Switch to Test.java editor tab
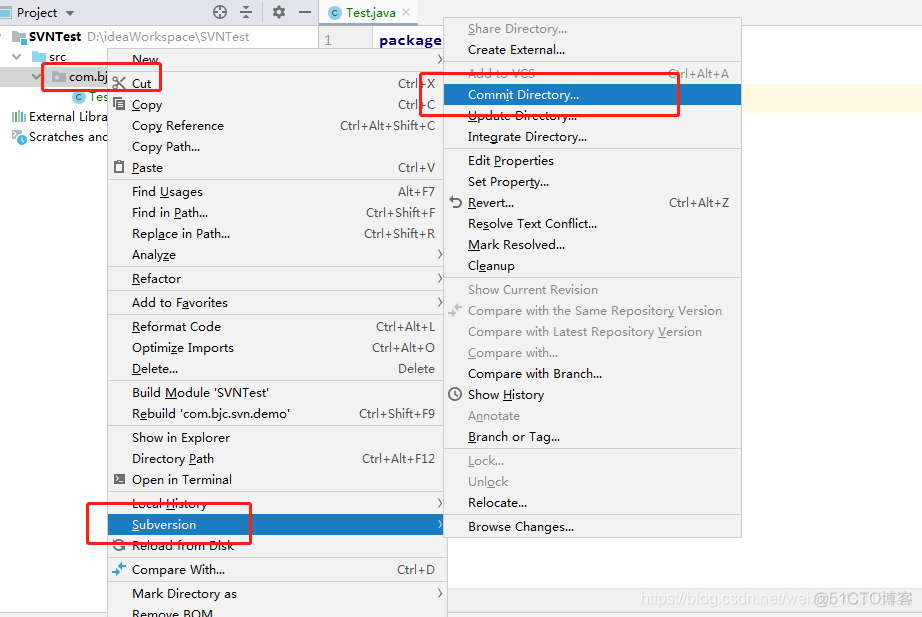The image size is (922, 617). 370,12
